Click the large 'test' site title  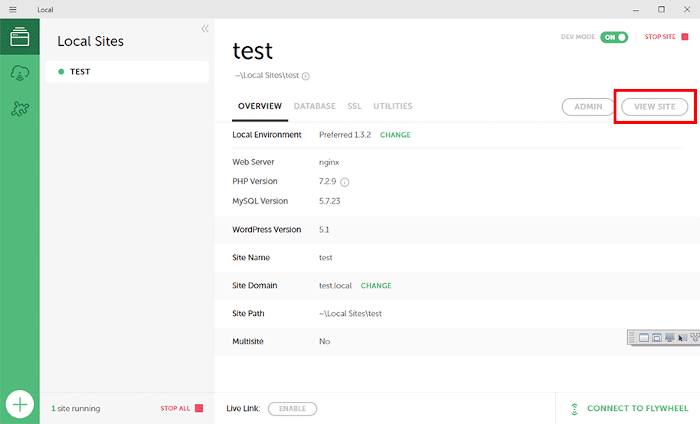coord(253,51)
